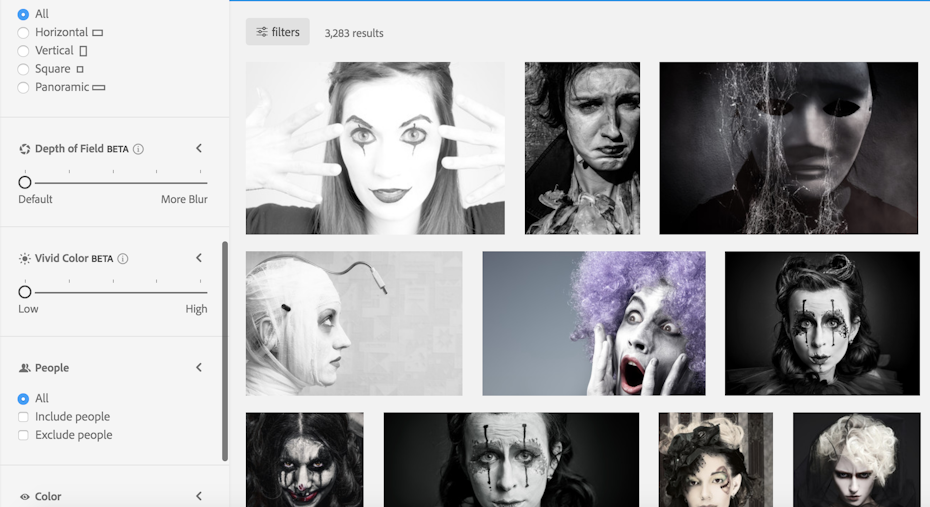Click the Vivid Color slider handle
930x507 pixels.
click(25, 292)
